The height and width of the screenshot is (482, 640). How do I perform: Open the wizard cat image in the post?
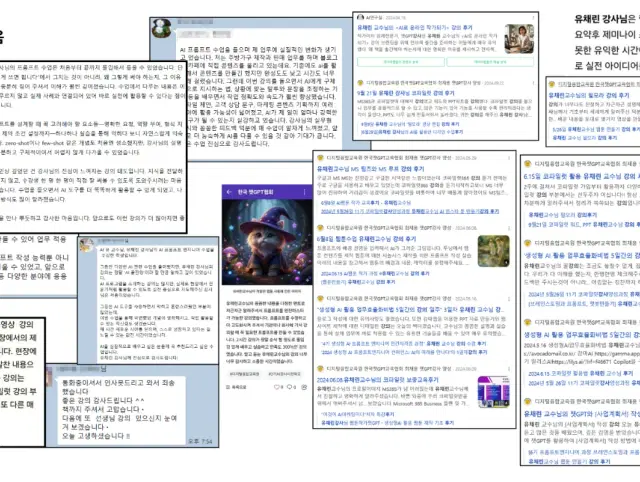(x=267, y=242)
